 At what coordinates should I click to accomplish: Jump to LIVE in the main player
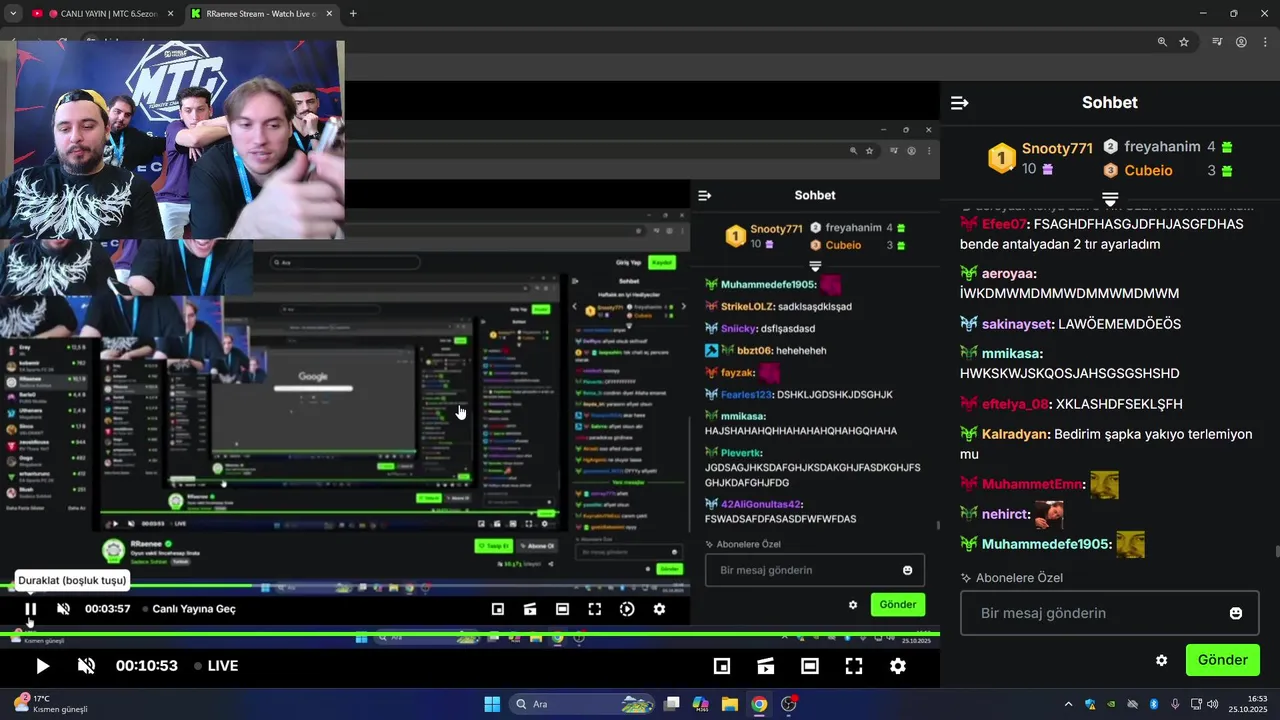216,666
